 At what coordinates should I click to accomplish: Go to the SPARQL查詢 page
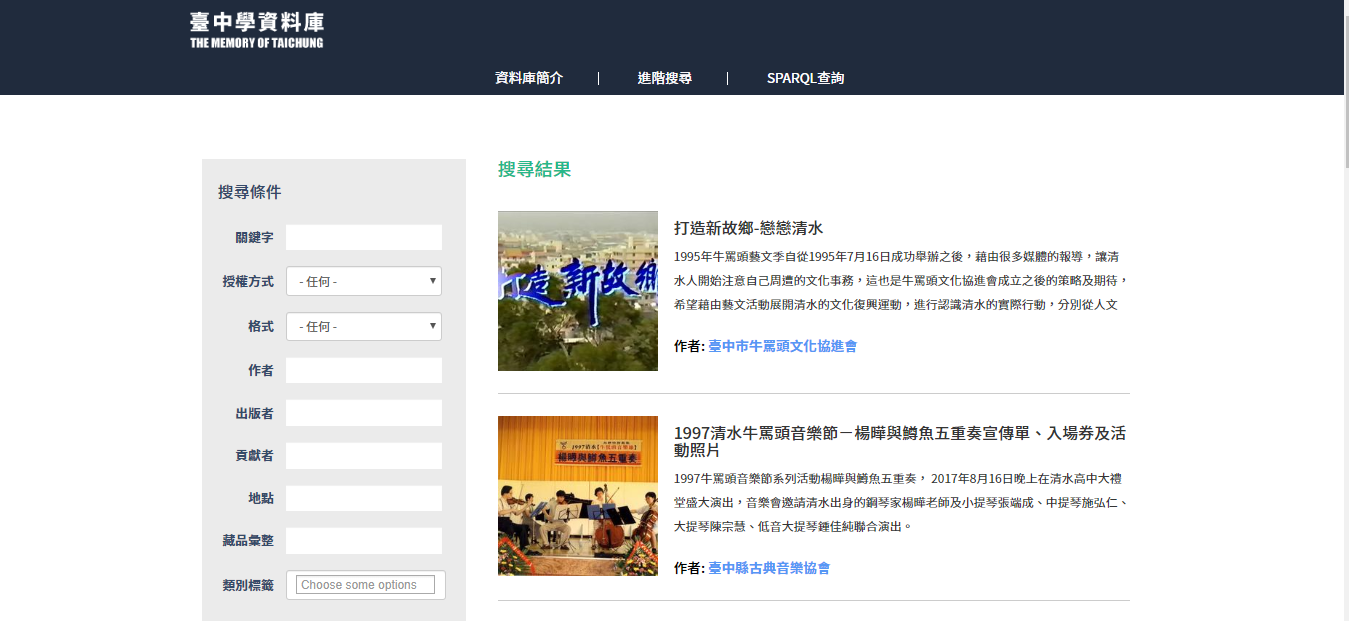[805, 78]
